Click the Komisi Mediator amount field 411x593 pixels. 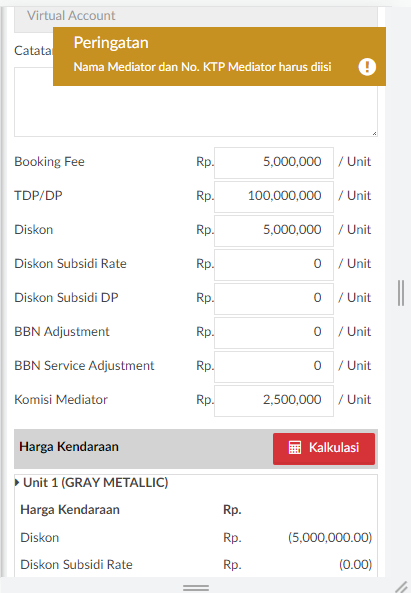coord(274,401)
